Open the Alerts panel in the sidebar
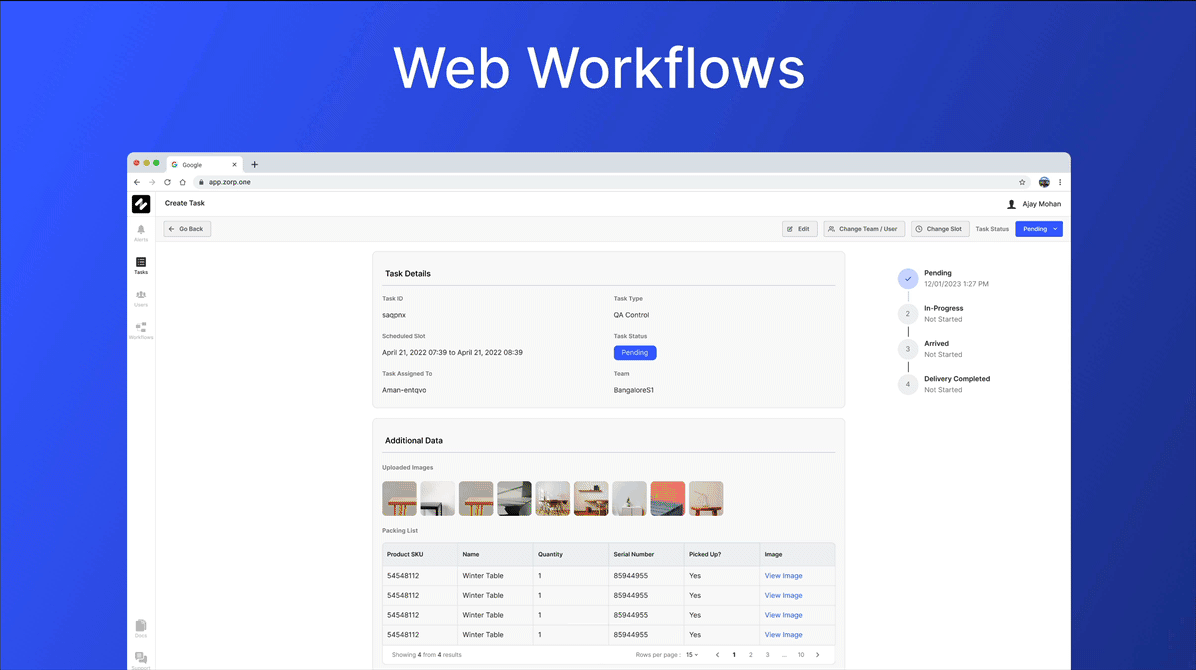Screen dimensions: 1196x670 coord(141,231)
